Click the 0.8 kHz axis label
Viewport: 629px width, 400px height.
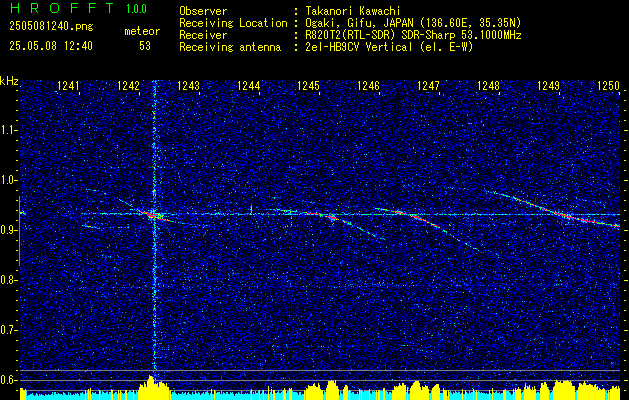(x=9, y=280)
